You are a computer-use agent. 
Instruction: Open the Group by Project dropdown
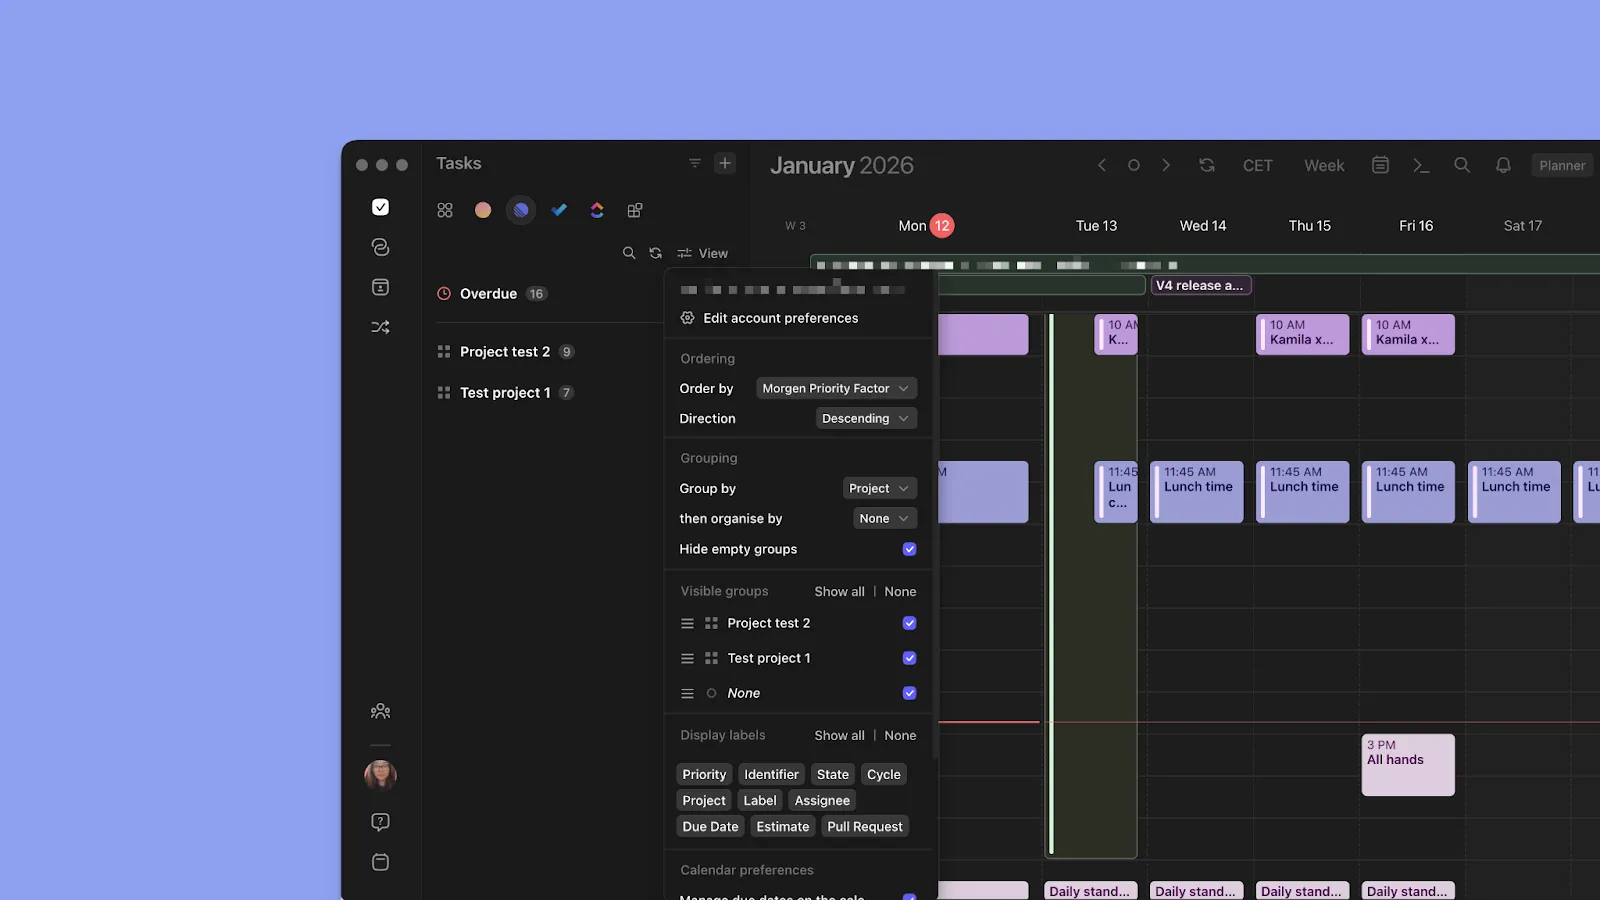[x=880, y=488]
